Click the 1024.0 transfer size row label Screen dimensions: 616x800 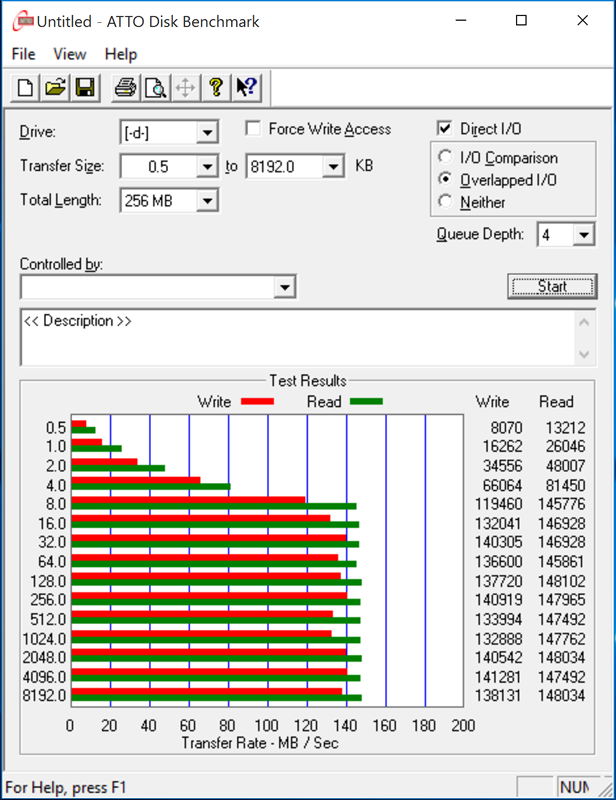(x=44, y=639)
